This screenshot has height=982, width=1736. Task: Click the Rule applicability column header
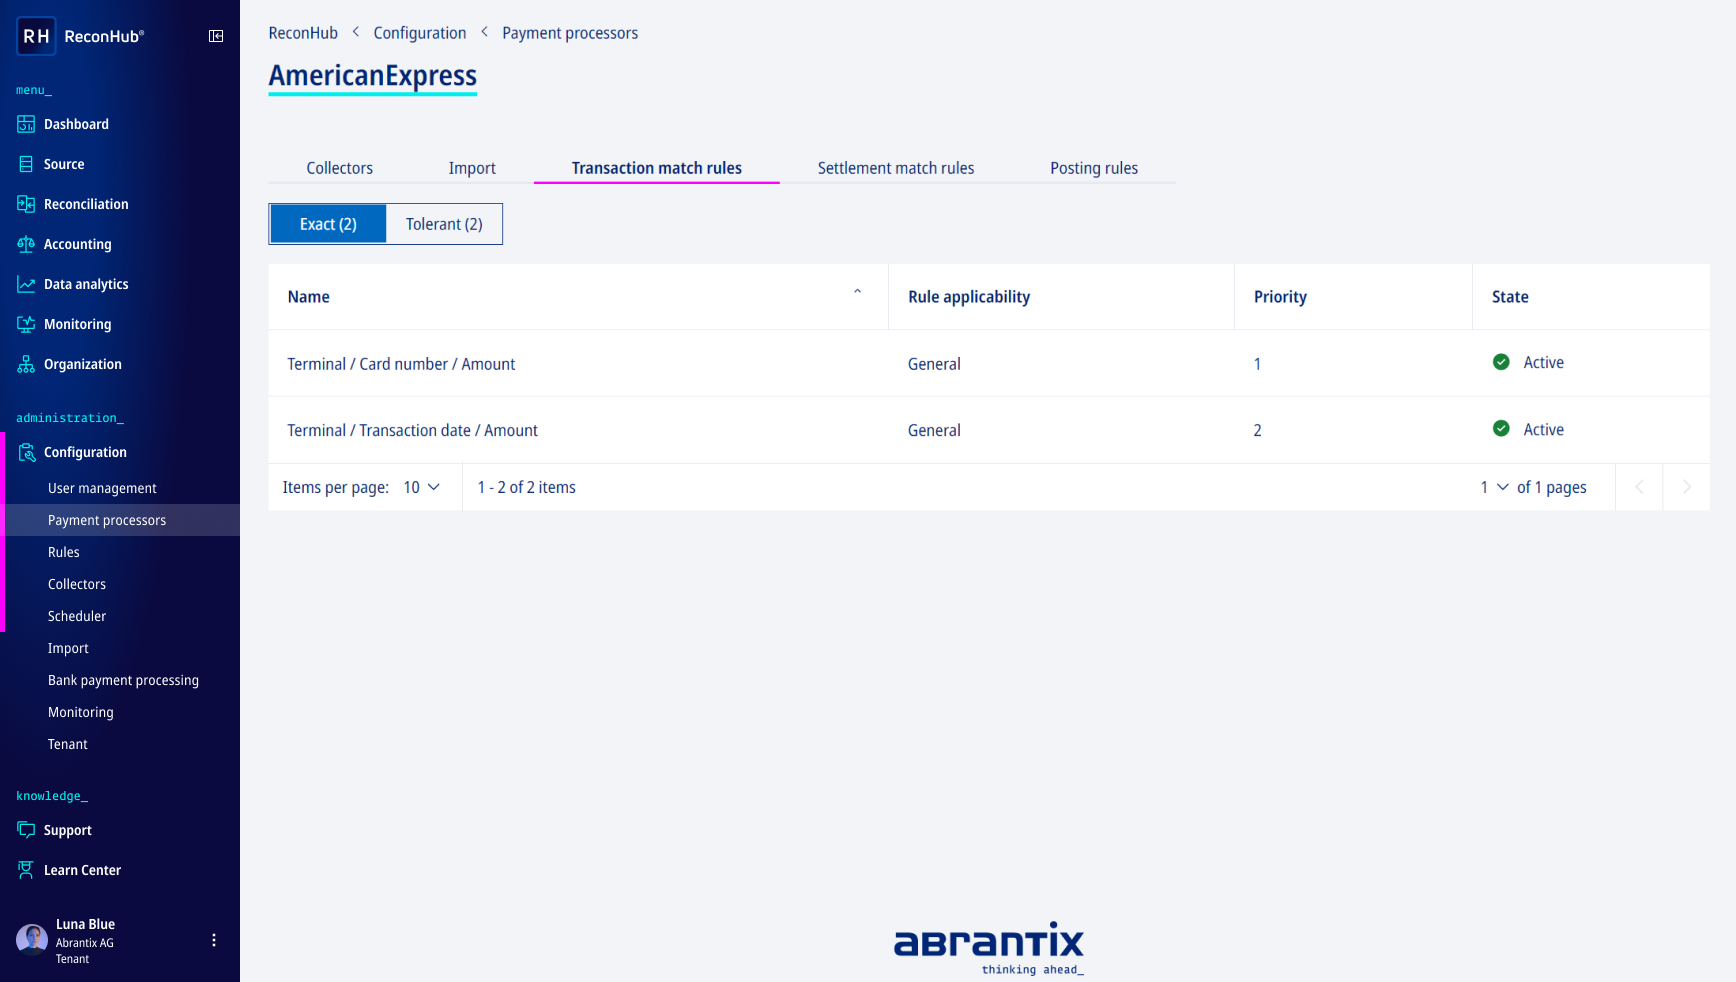[x=969, y=297]
